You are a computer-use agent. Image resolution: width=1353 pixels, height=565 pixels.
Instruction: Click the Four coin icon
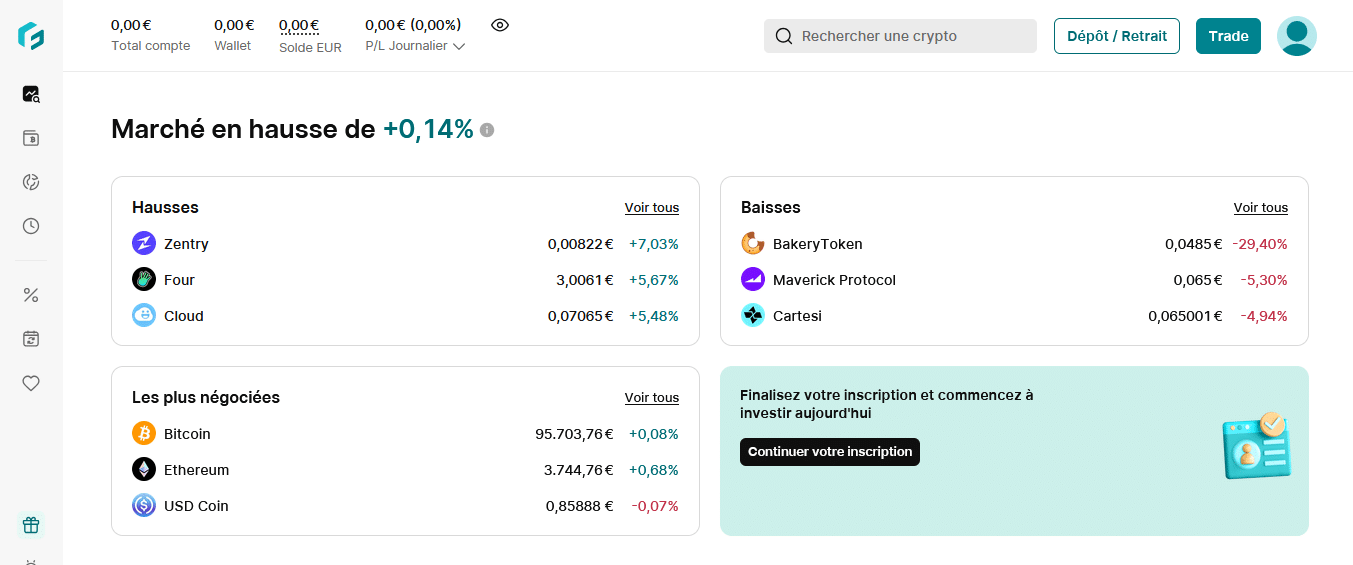coord(144,279)
